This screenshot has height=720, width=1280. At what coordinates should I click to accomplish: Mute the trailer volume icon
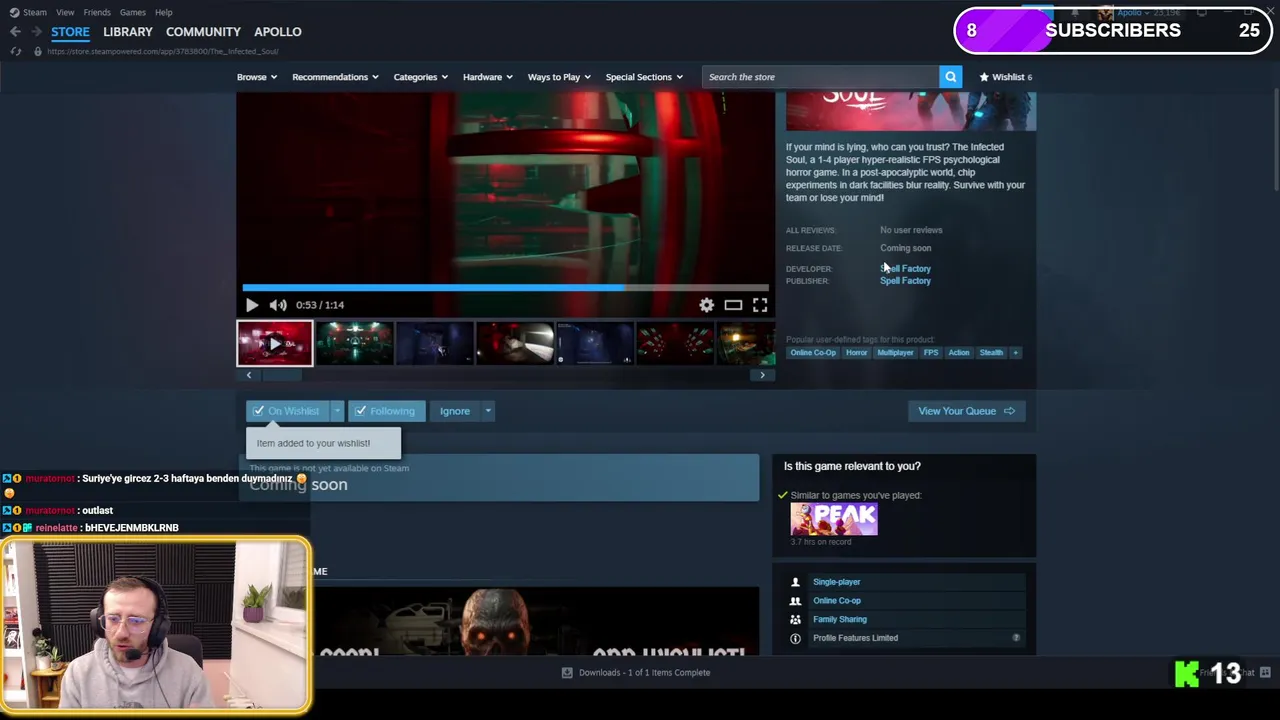click(278, 305)
